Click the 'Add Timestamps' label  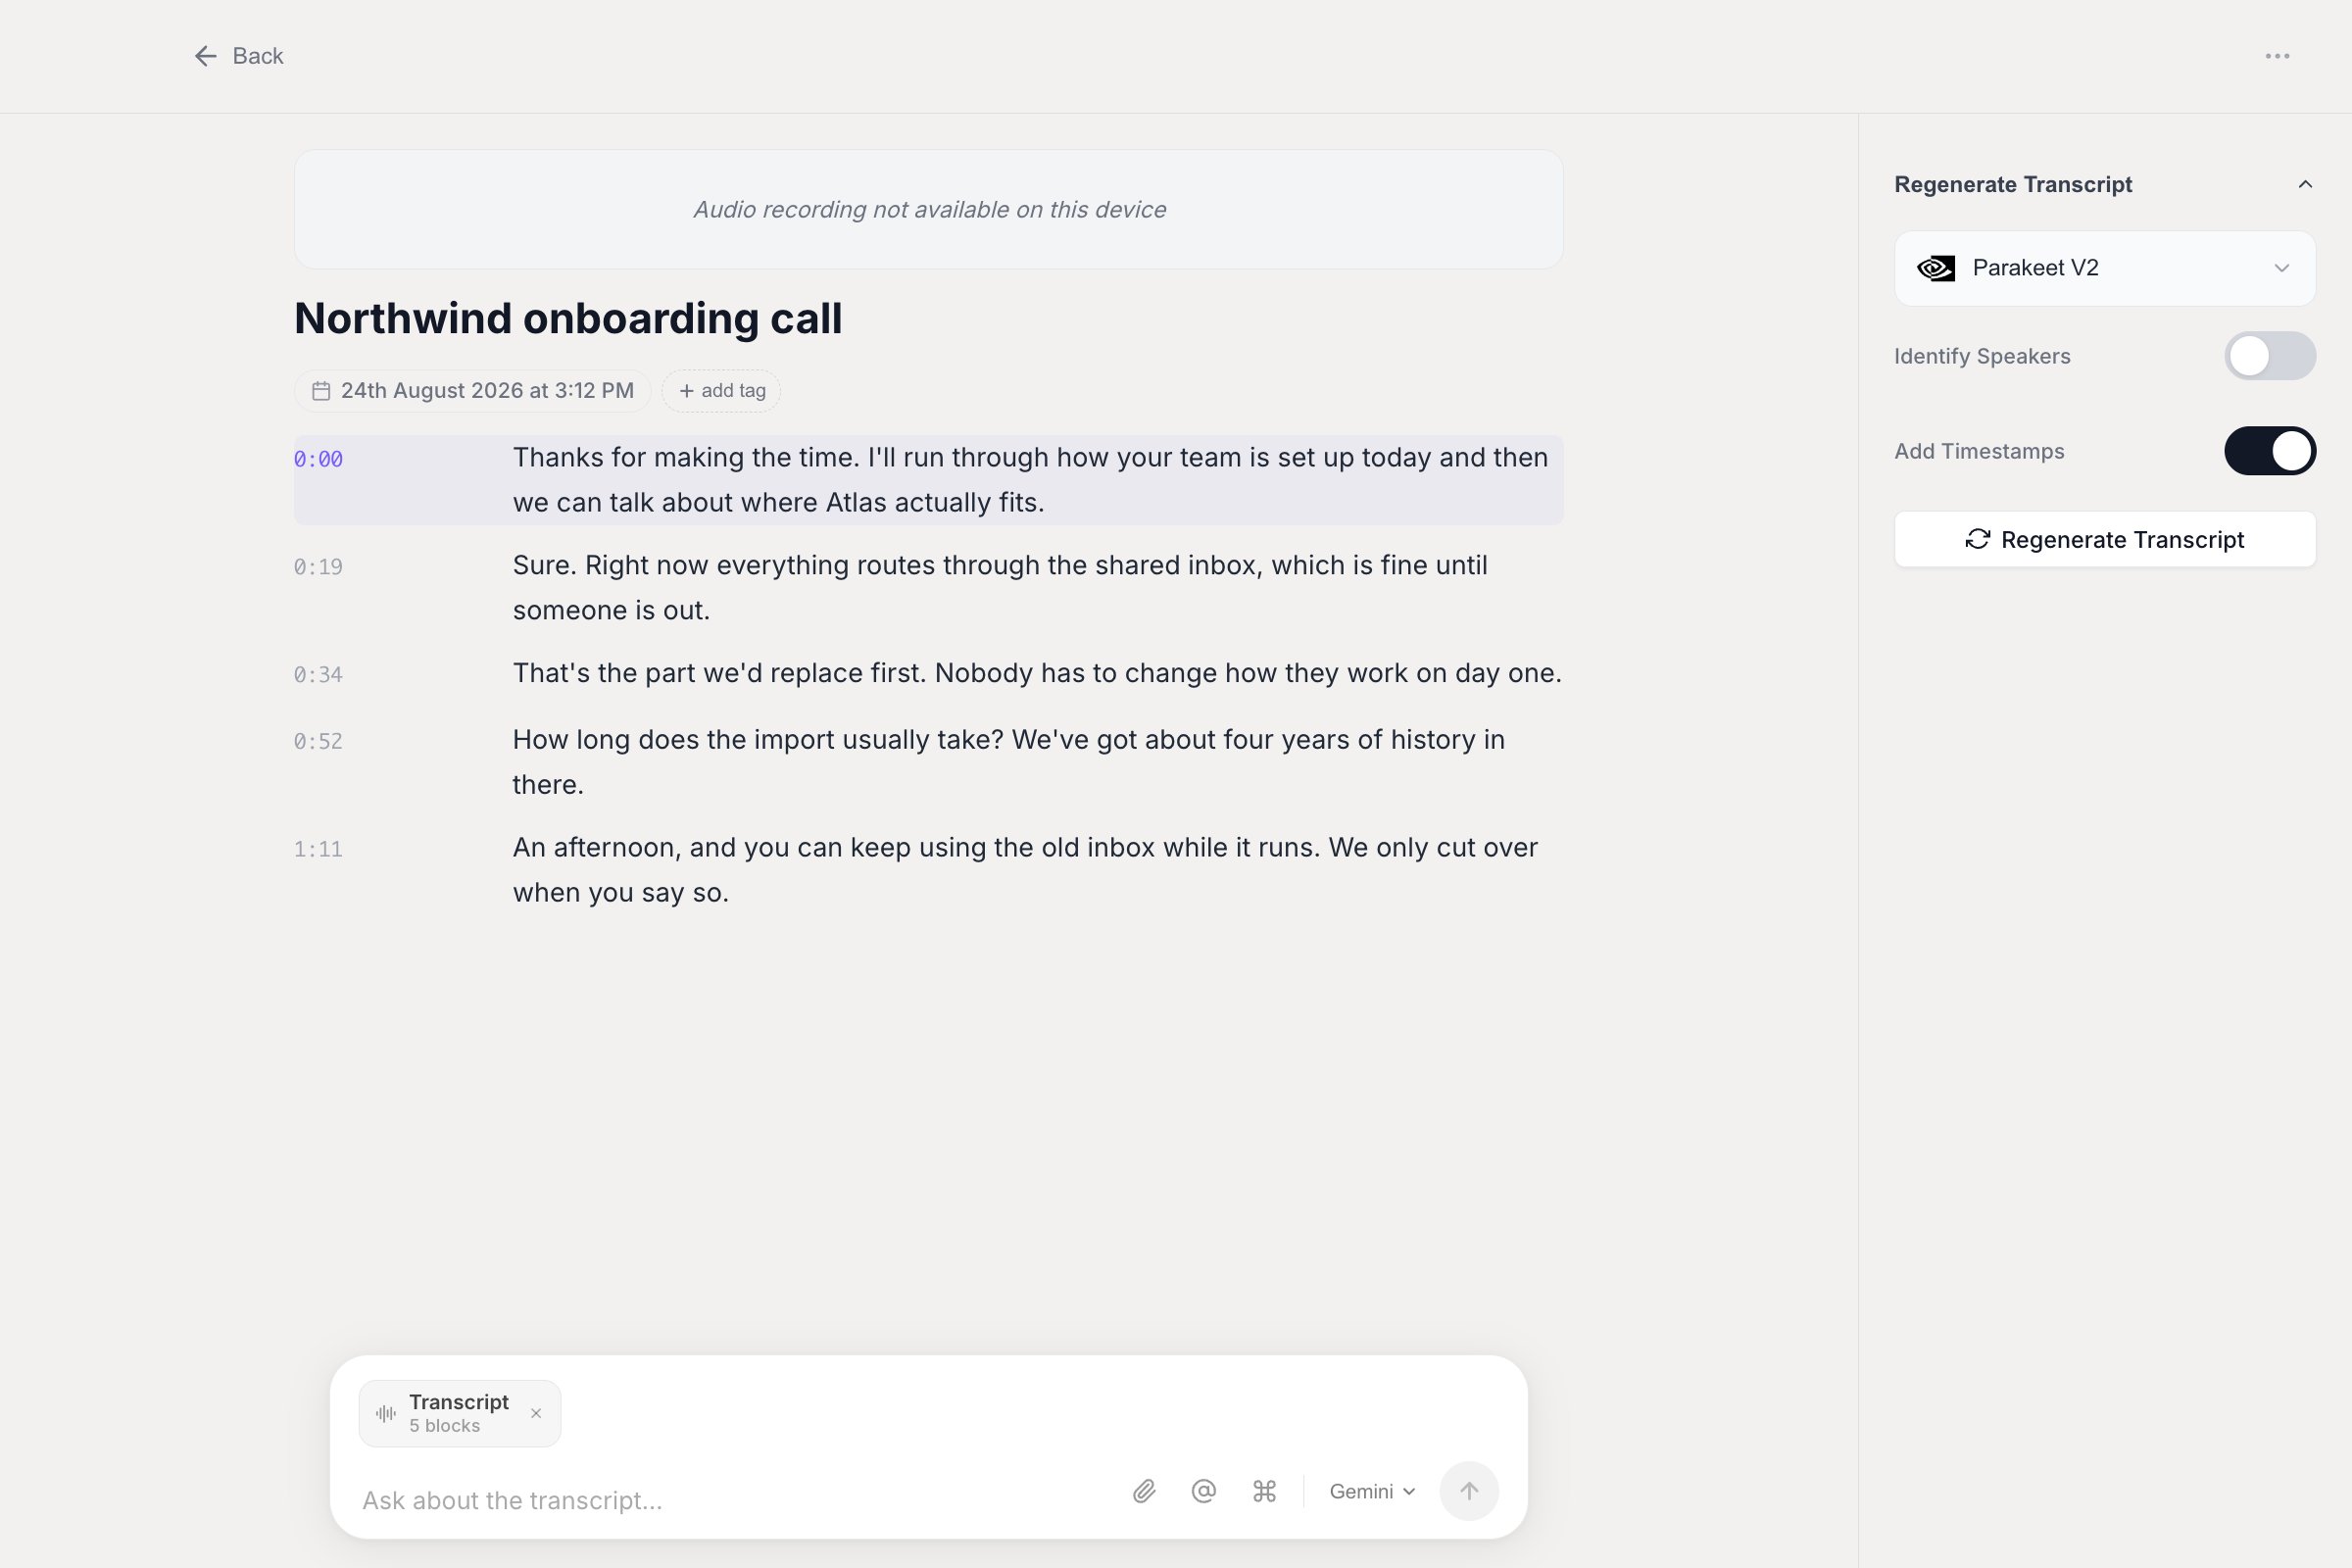1979,451
